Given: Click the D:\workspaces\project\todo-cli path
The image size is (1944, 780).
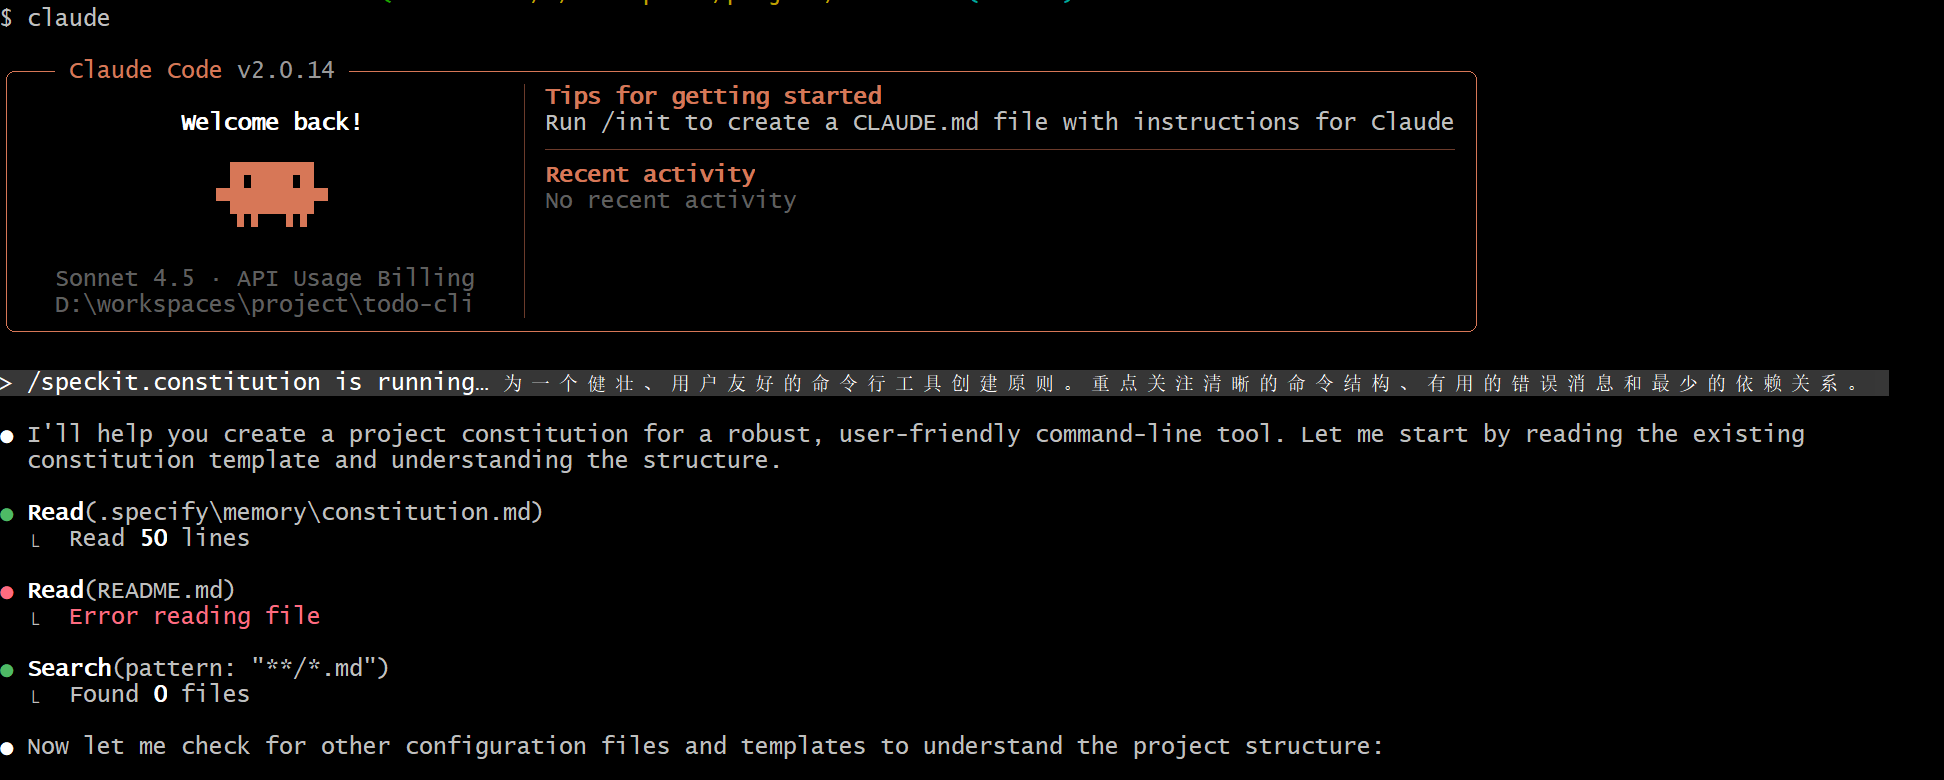Looking at the screenshot, I should pos(263,304).
